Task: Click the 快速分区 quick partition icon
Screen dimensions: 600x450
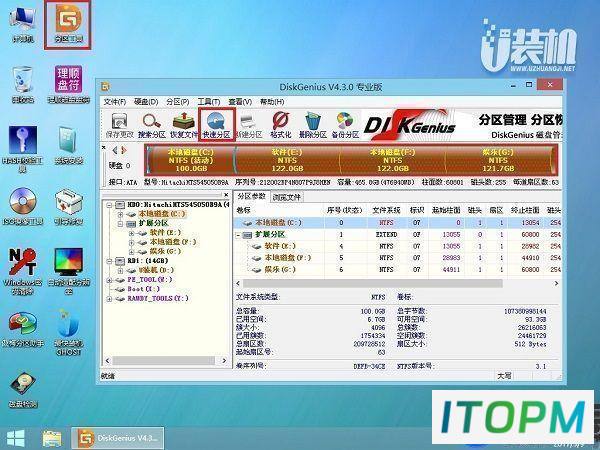Action: point(217,125)
